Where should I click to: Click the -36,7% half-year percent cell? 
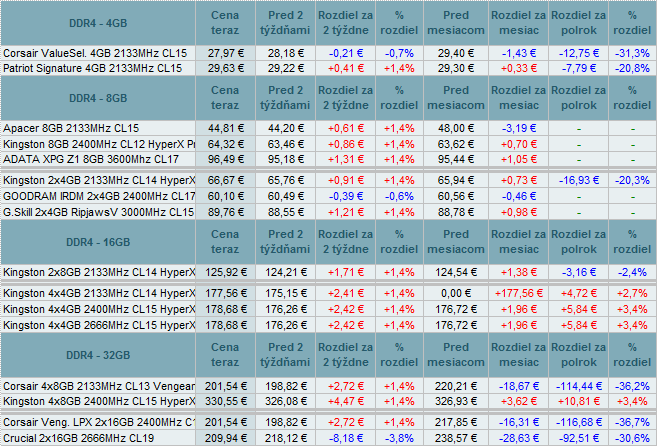click(x=632, y=422)
